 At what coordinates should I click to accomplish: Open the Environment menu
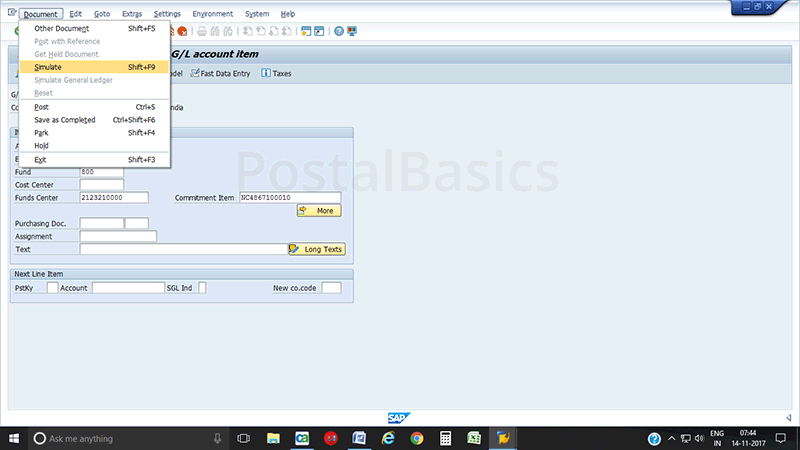[x=212, y=14]
